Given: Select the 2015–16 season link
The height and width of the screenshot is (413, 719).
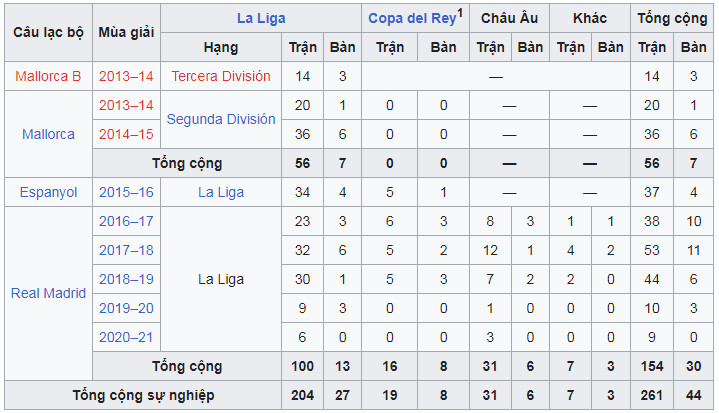Looking at the screenshot, I should [x=126, y=192].
